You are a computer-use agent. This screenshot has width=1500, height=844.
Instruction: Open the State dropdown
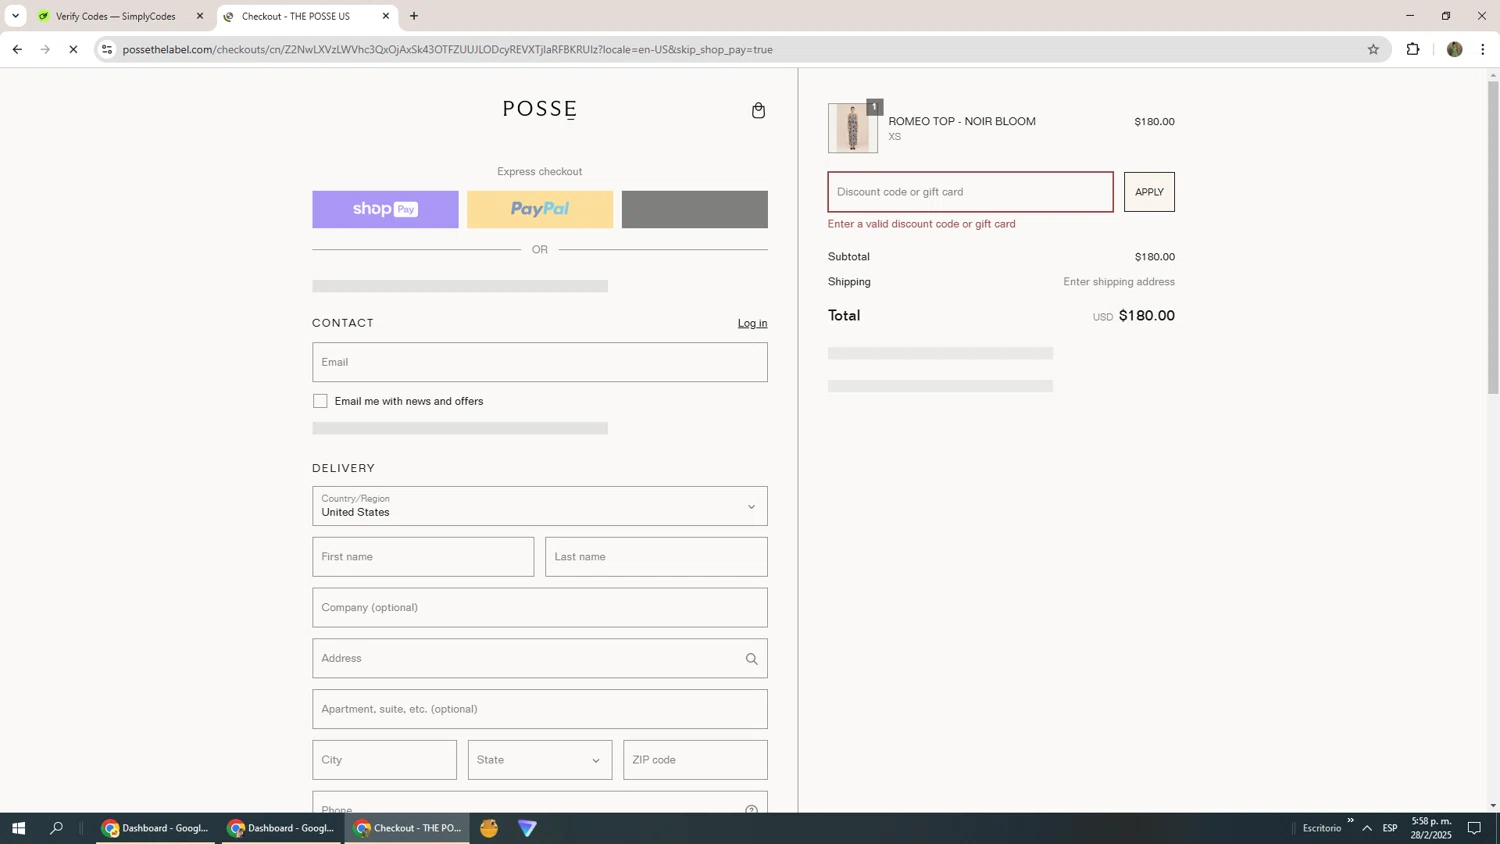point(540,760)
